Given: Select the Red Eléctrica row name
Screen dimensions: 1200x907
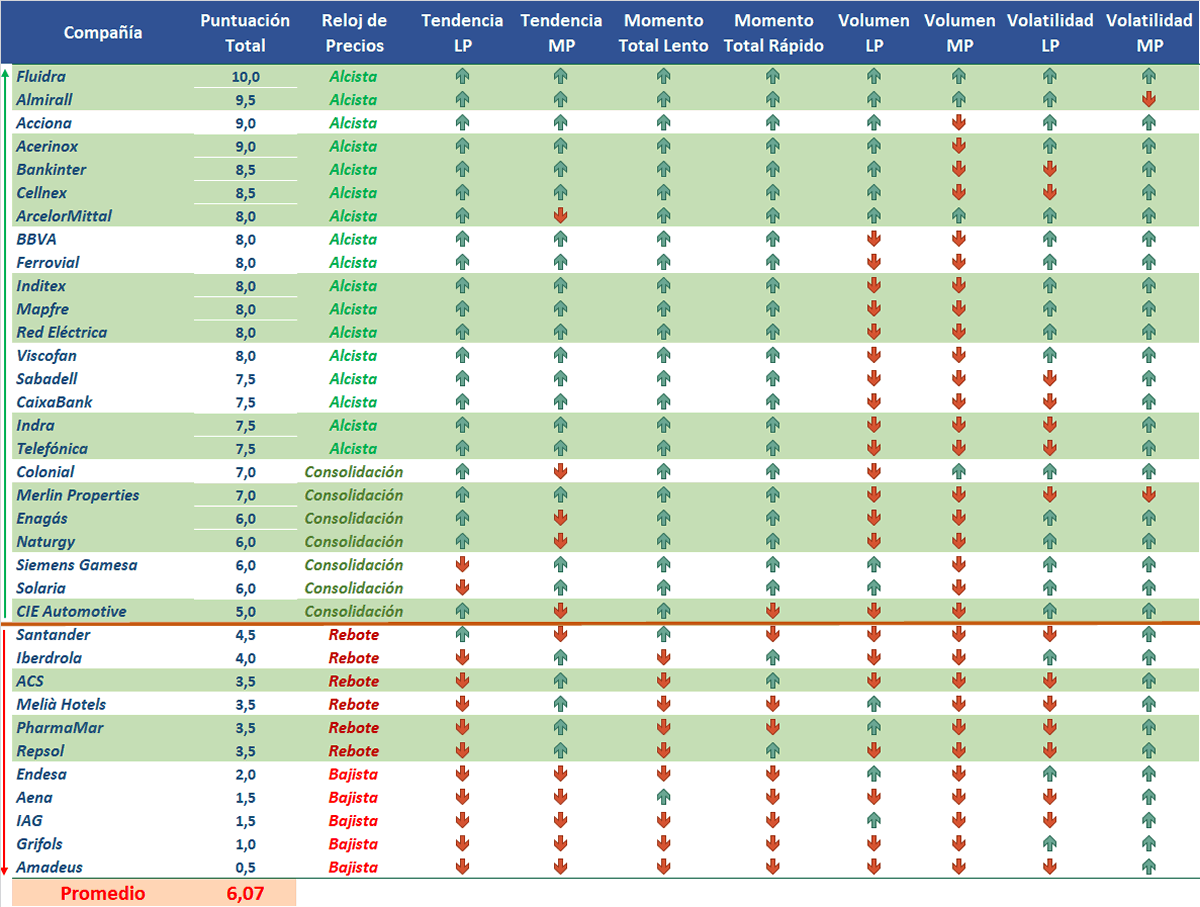Looking at the screenshot, I should (62, 332).
